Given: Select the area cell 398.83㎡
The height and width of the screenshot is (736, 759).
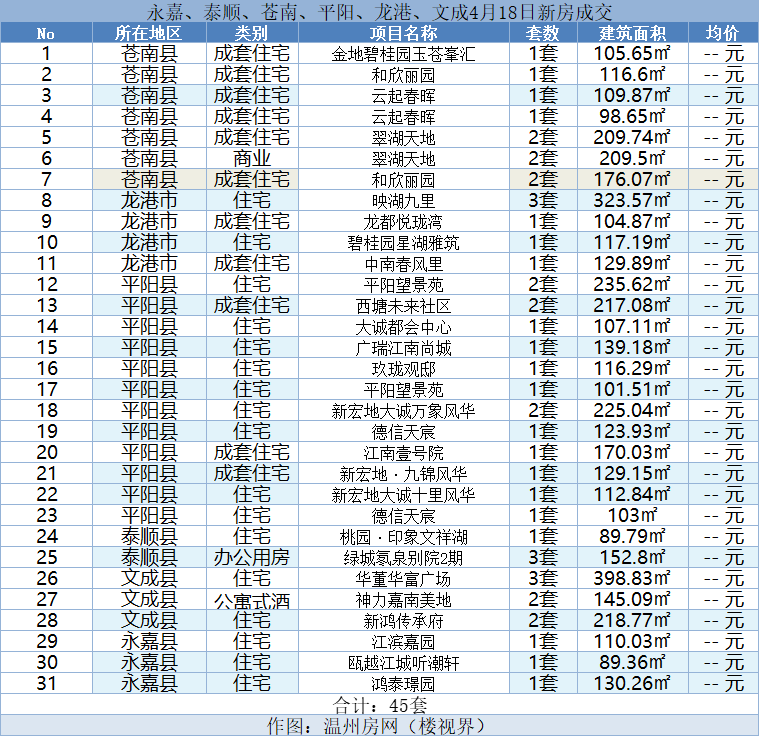Looking at the screenshot, I should click(x=632, y=579).
